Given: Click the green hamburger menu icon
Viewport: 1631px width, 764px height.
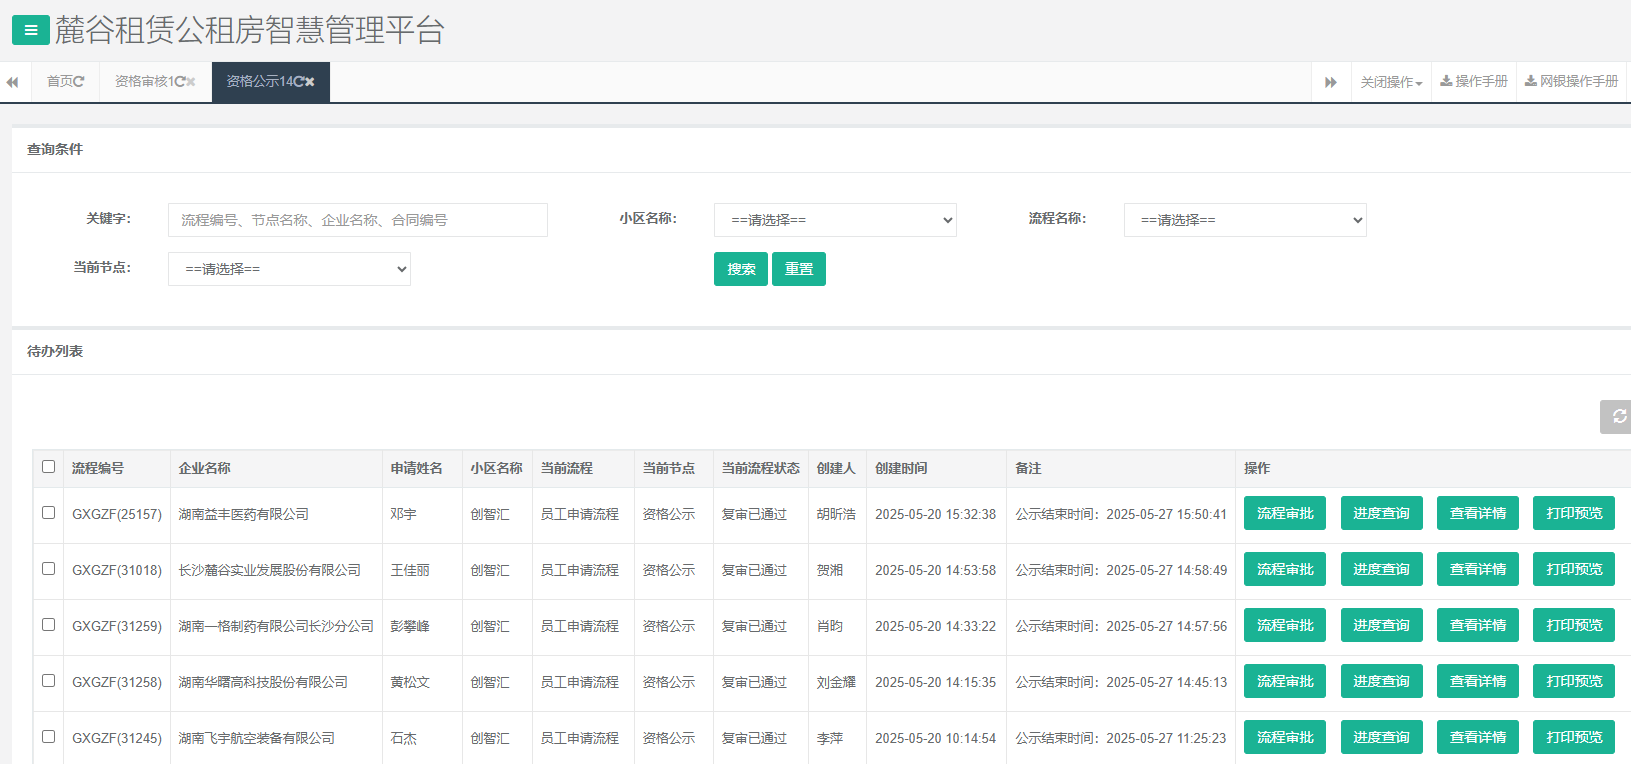Looking at the screenshot, I should coord(30,30).
